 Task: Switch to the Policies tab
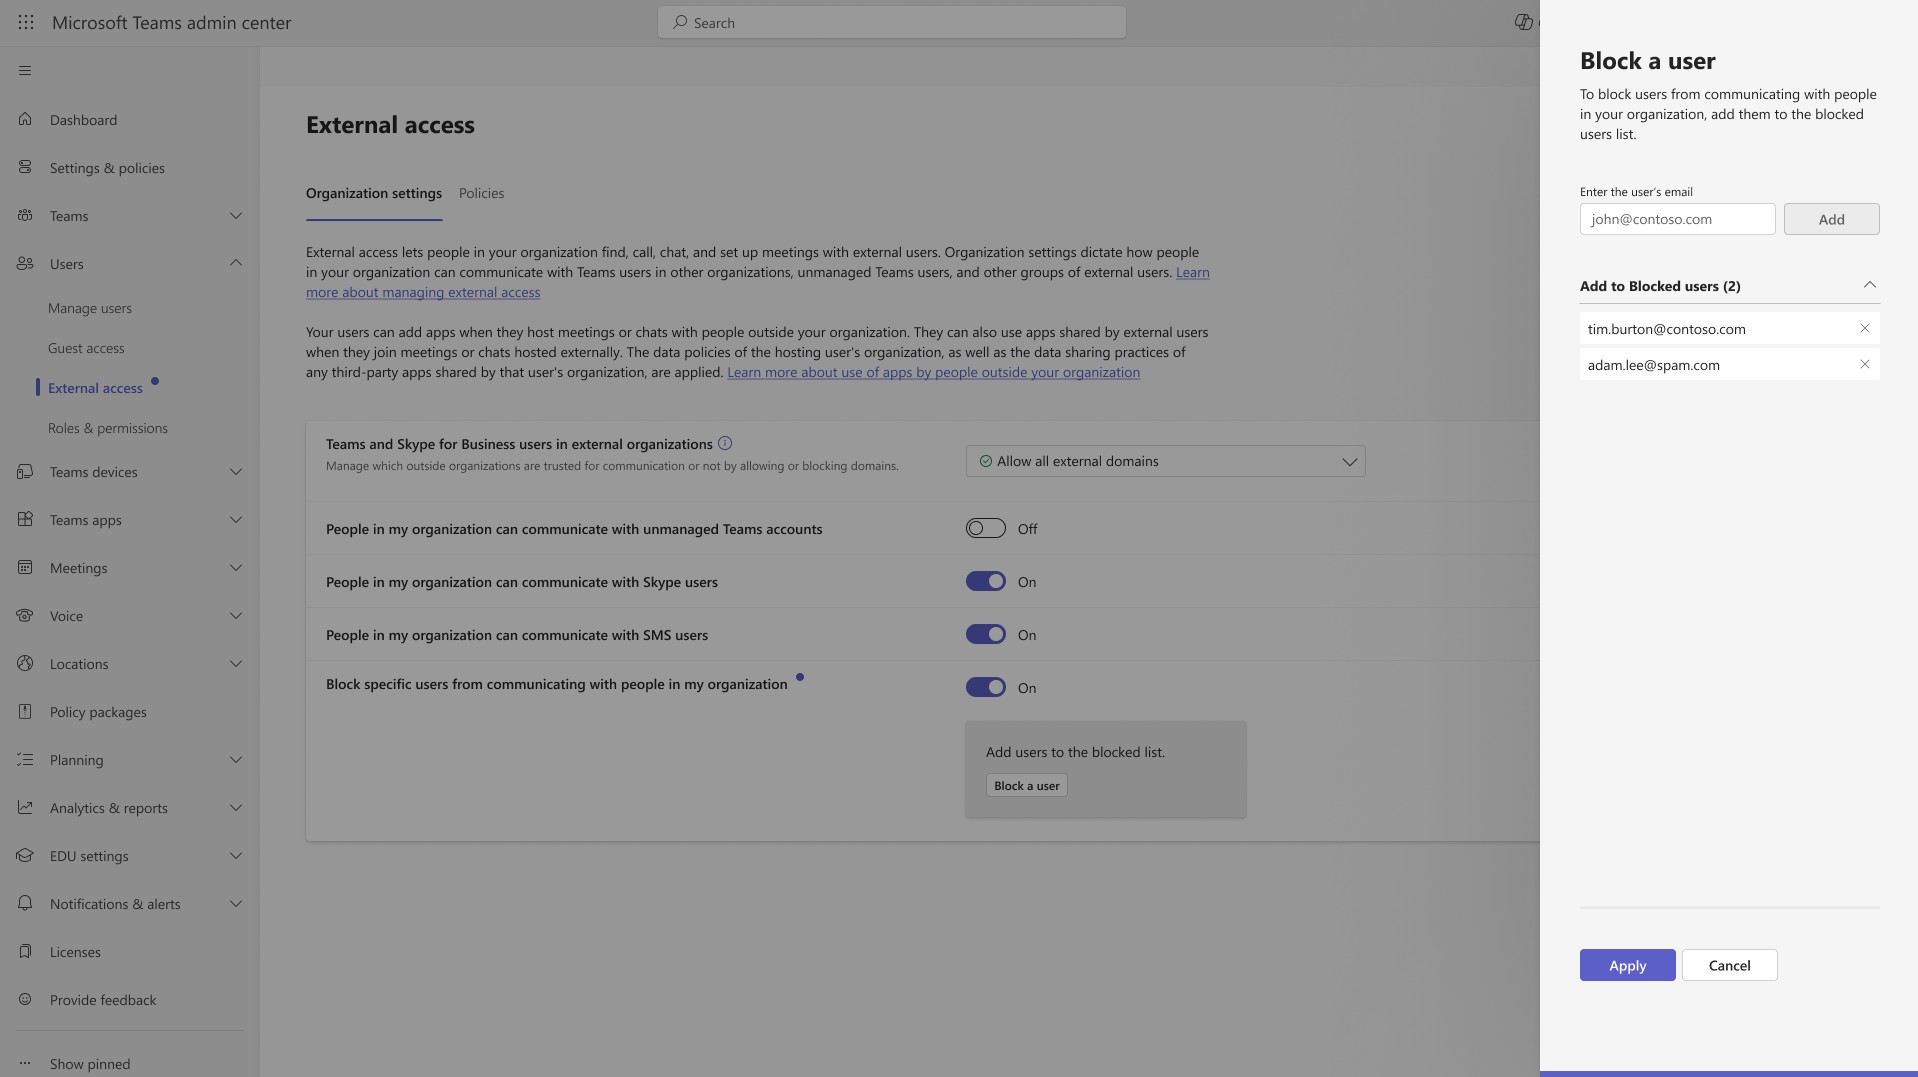[x=482, y=192]
